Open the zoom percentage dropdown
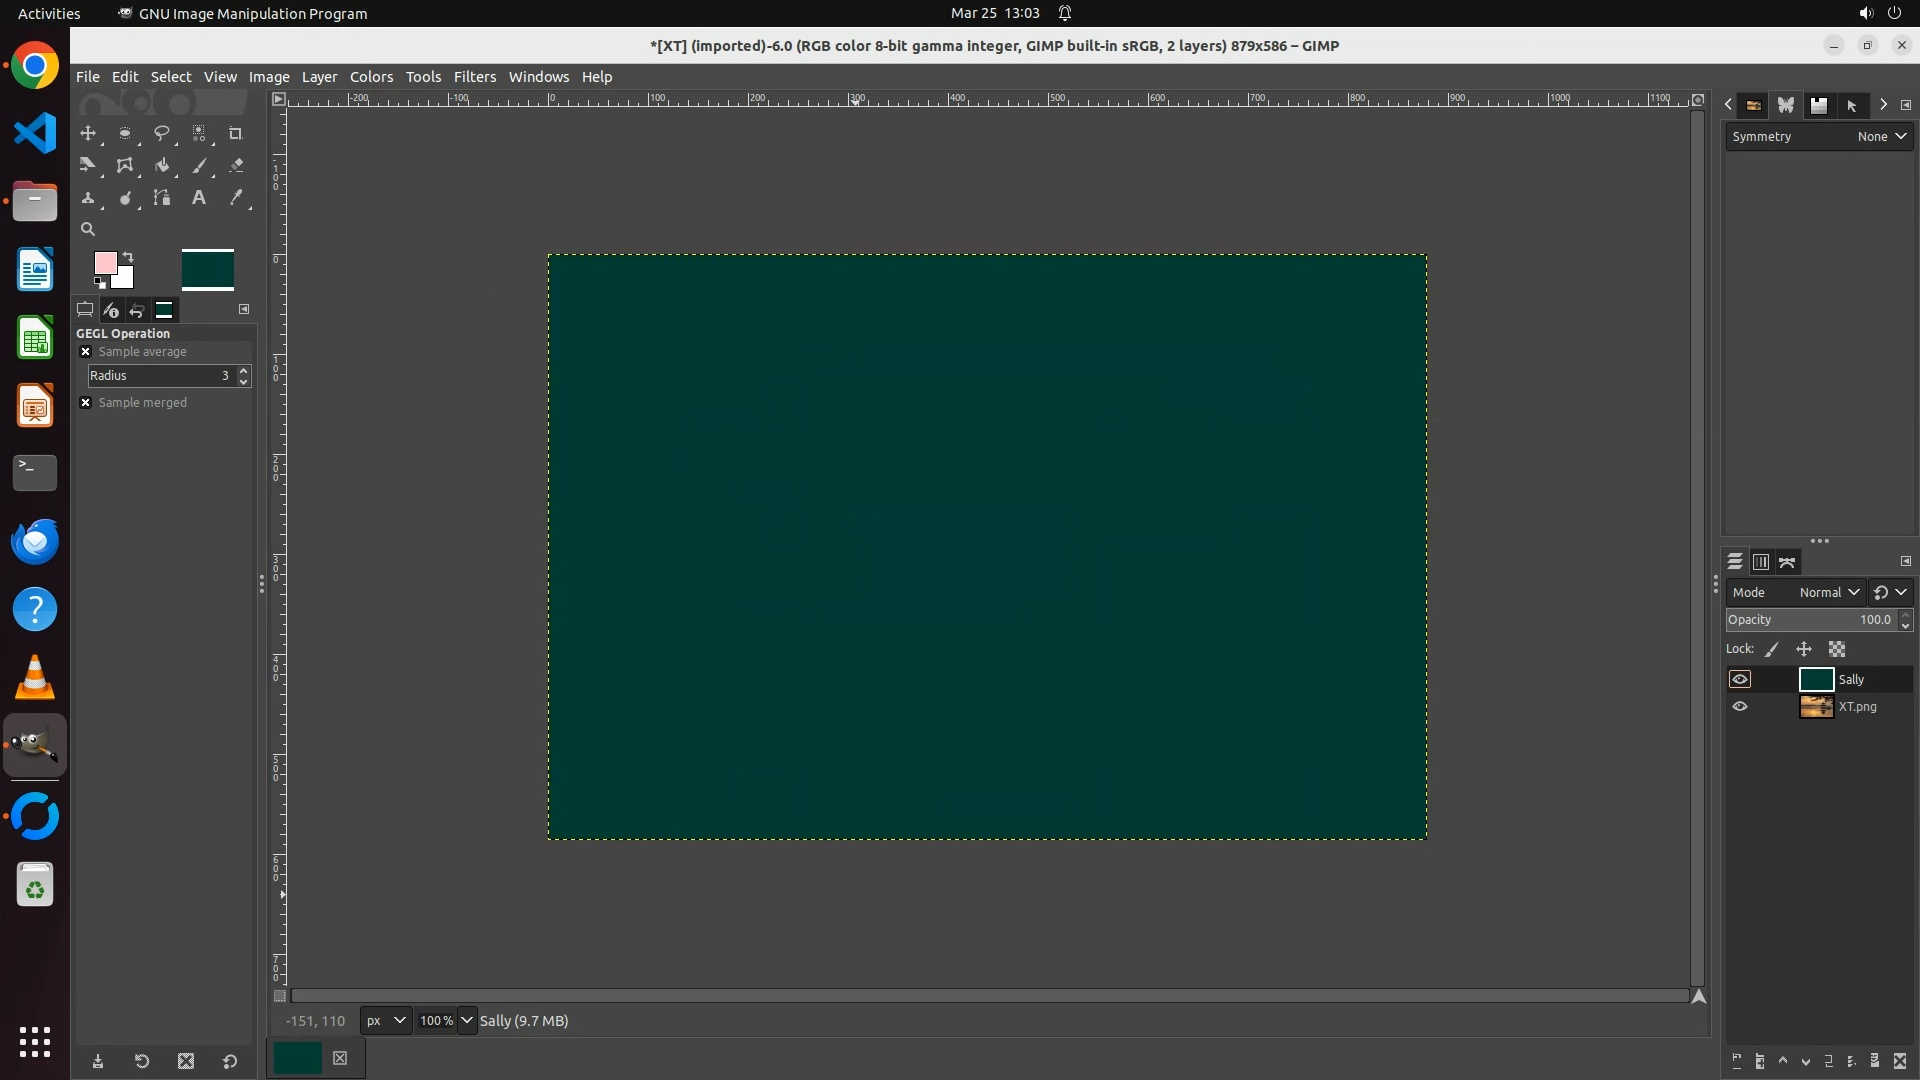Screen dimensions: 1920x1080 (466, 1021)
